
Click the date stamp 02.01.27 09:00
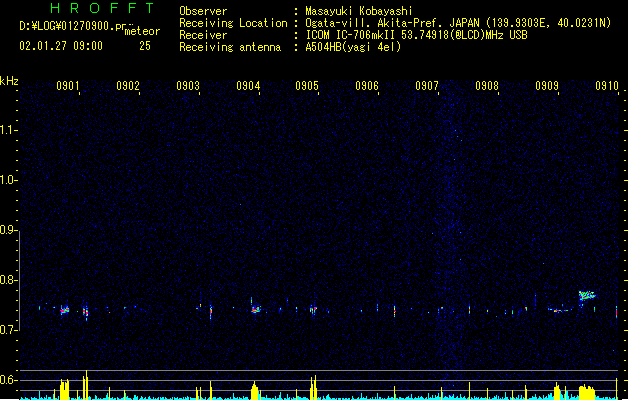(61, 46)
